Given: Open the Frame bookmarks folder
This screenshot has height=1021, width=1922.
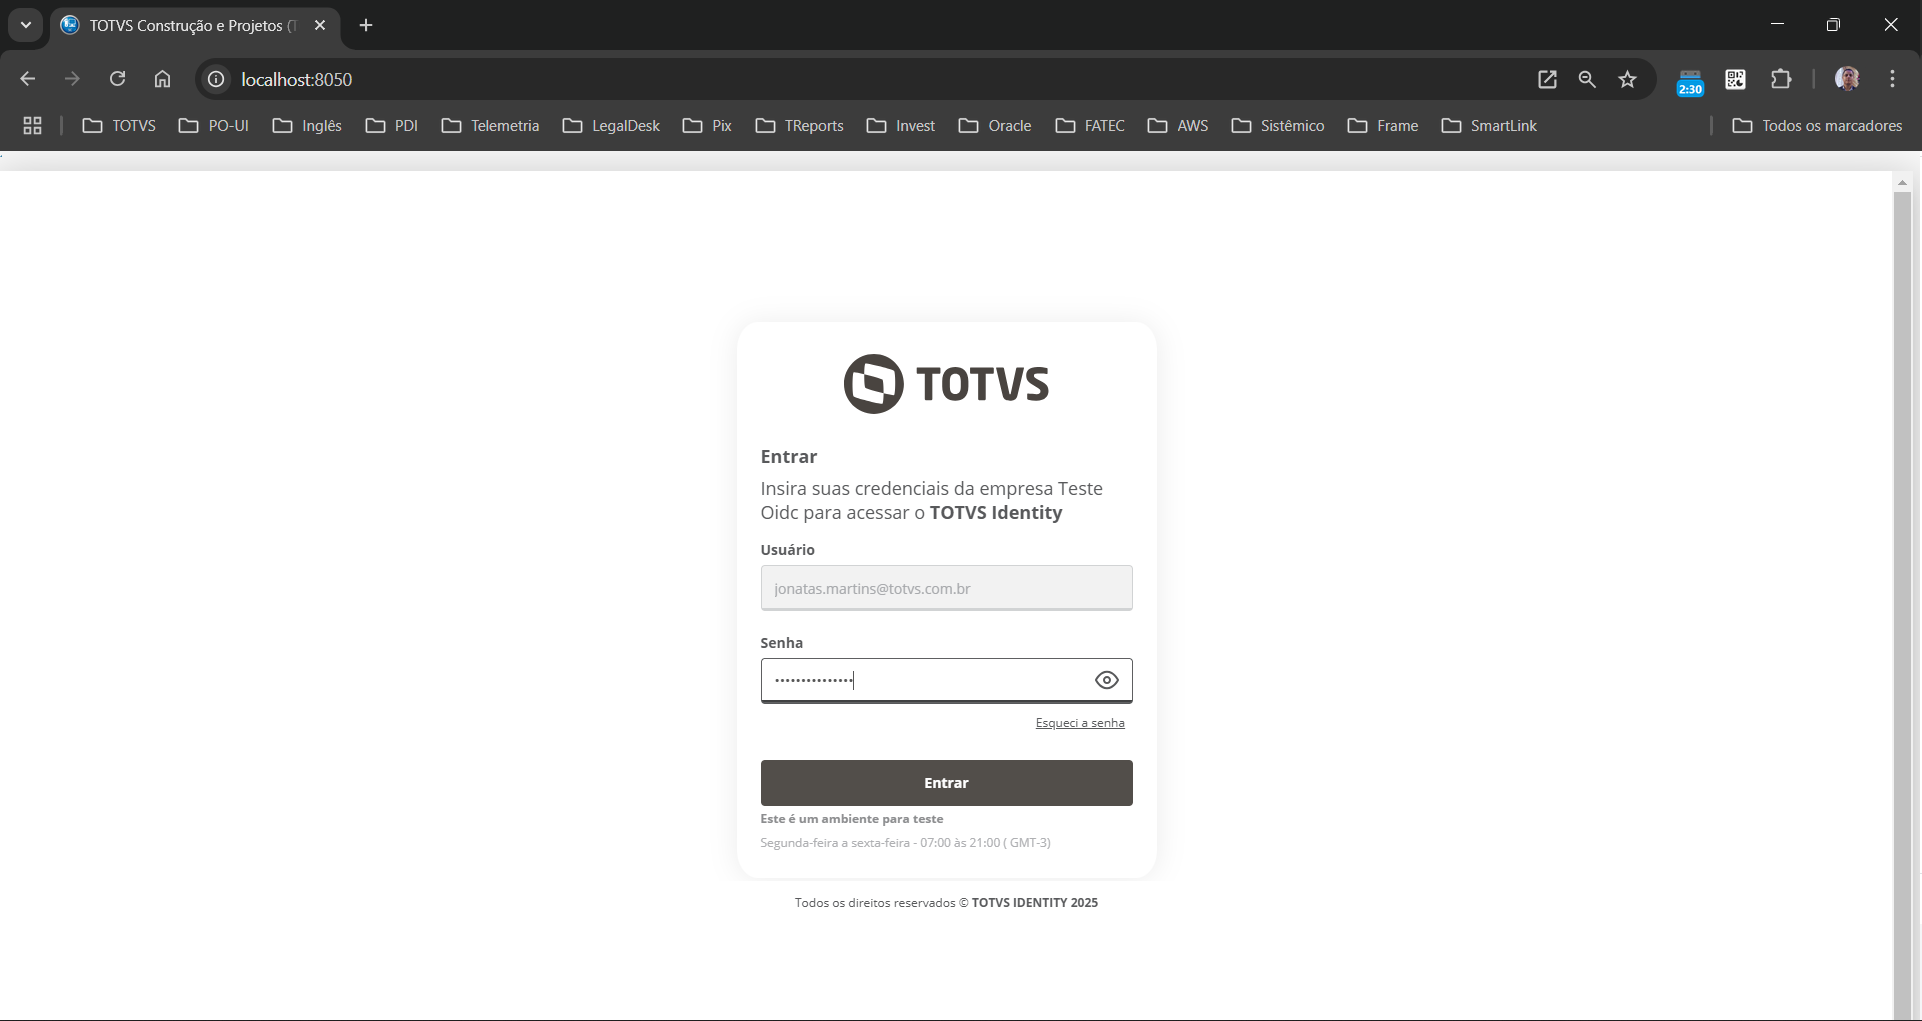Looking at the screenshot, I should pos(1384,126).
